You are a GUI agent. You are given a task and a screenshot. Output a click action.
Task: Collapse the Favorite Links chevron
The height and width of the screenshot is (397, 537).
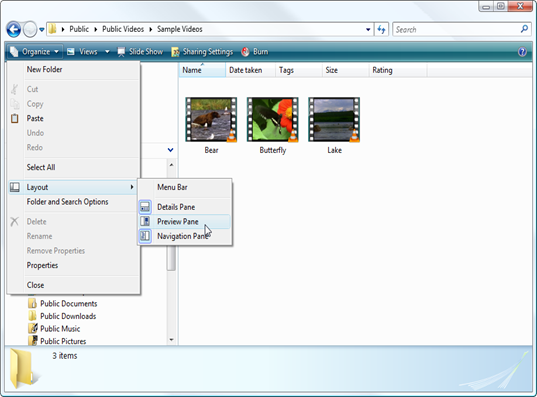click(171, 150)
